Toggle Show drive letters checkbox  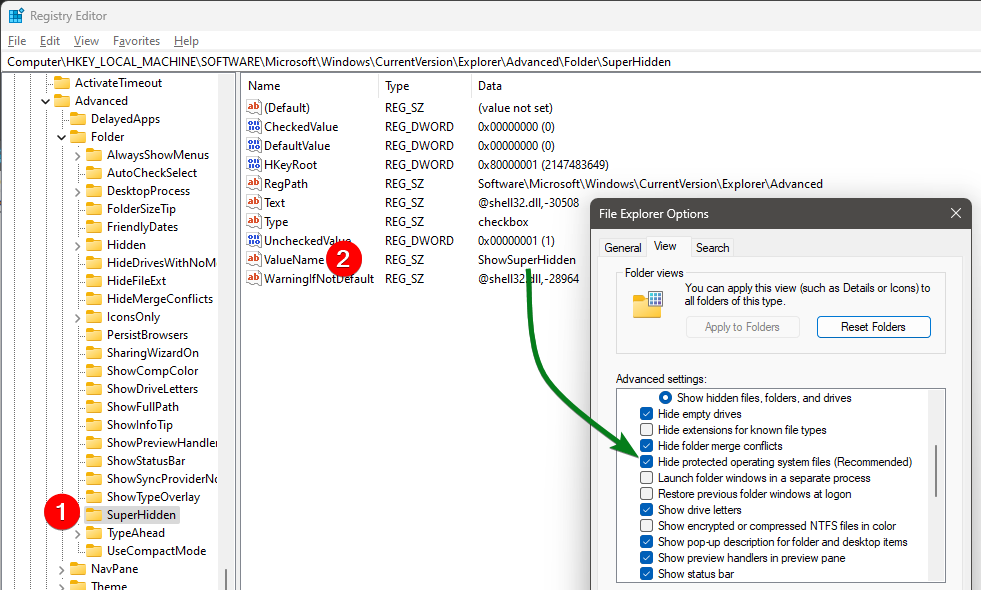[646, 509]
